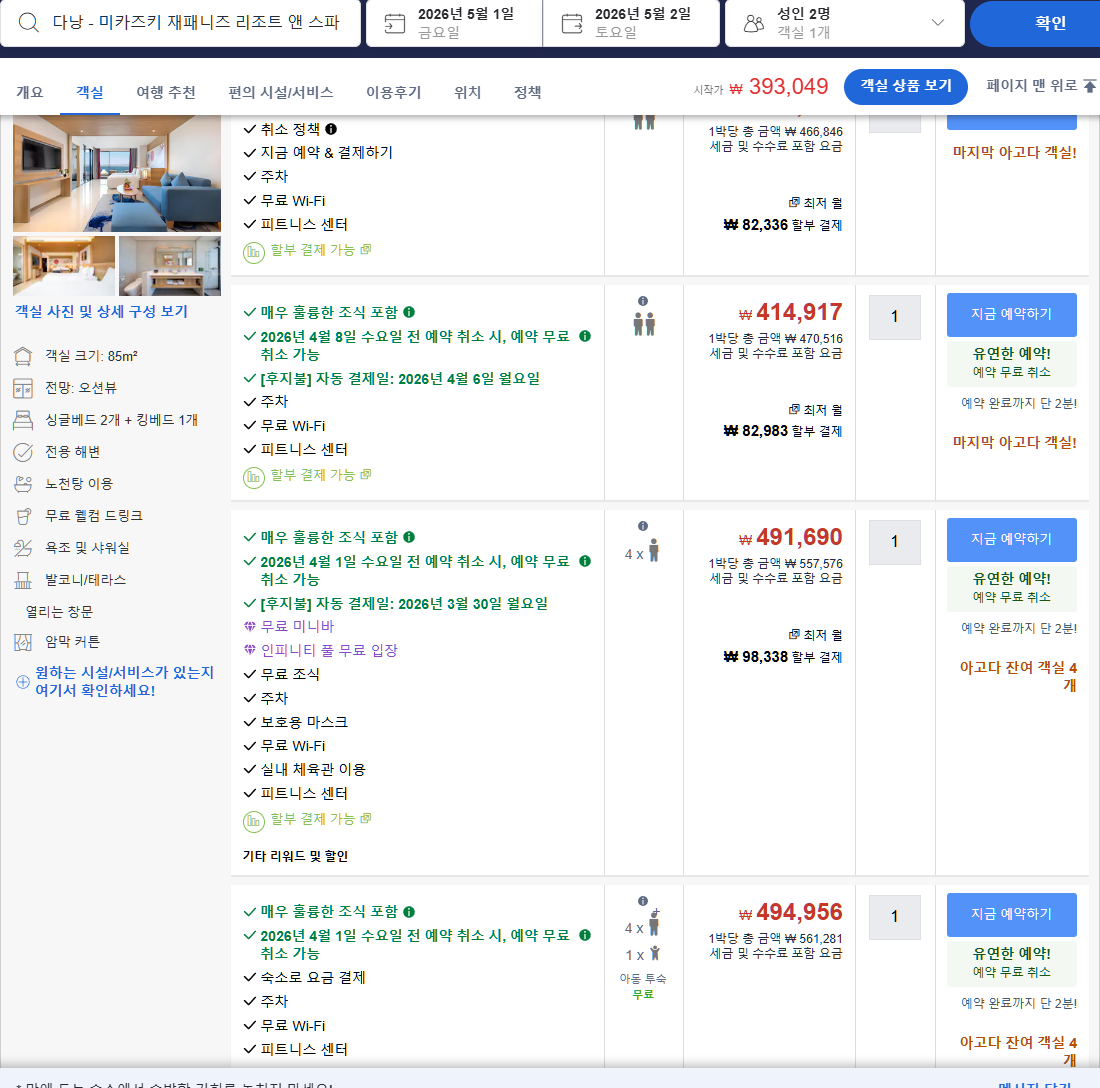The height and width of the screenshot is (1088, 1100).
Task: Click the hotel name search field
Action: click(180, 23)
